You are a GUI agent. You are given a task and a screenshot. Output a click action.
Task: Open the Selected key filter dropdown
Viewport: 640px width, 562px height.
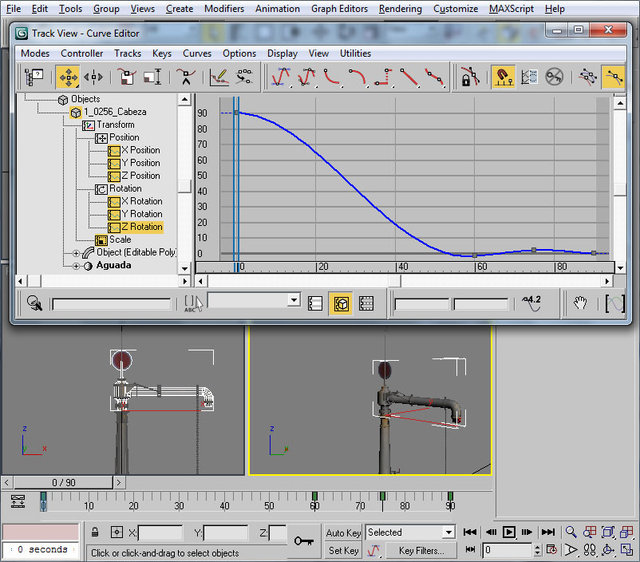click(x=447, y=533)
